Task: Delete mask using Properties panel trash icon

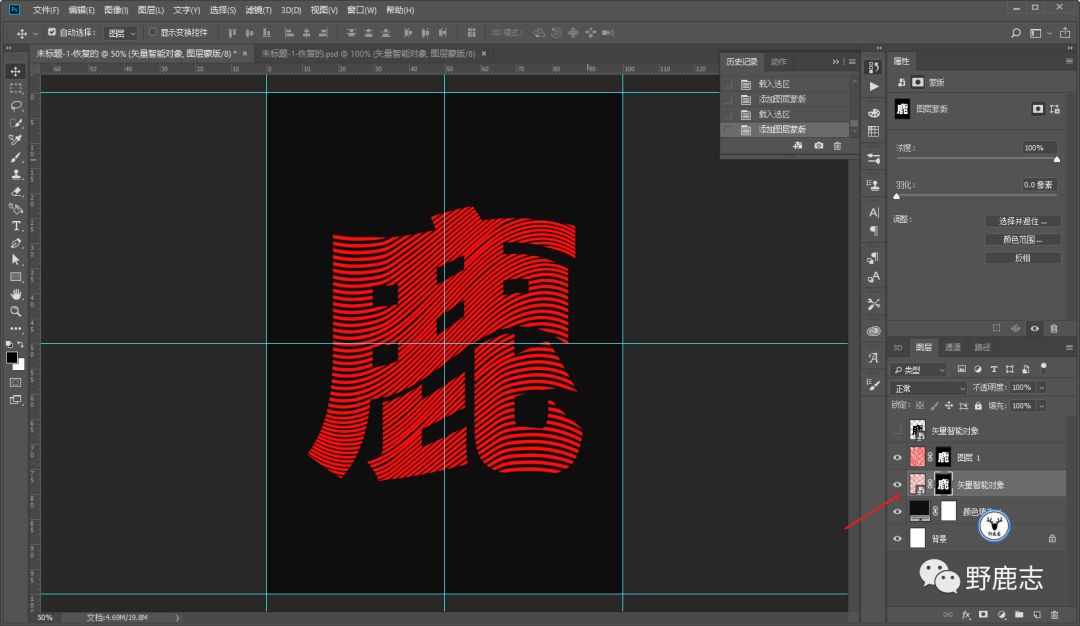Action: coord(1053,328)
